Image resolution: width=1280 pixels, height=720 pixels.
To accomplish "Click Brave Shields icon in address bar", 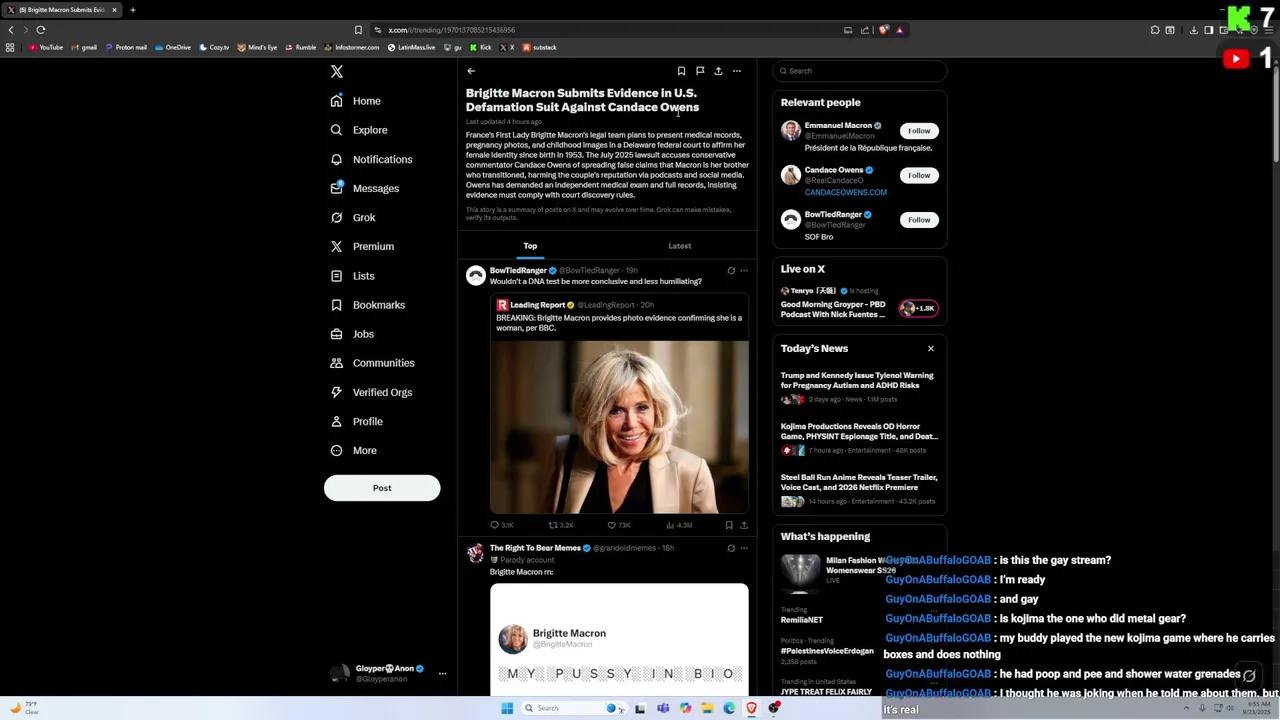I will pyautogui.click(x=883, y=30).
